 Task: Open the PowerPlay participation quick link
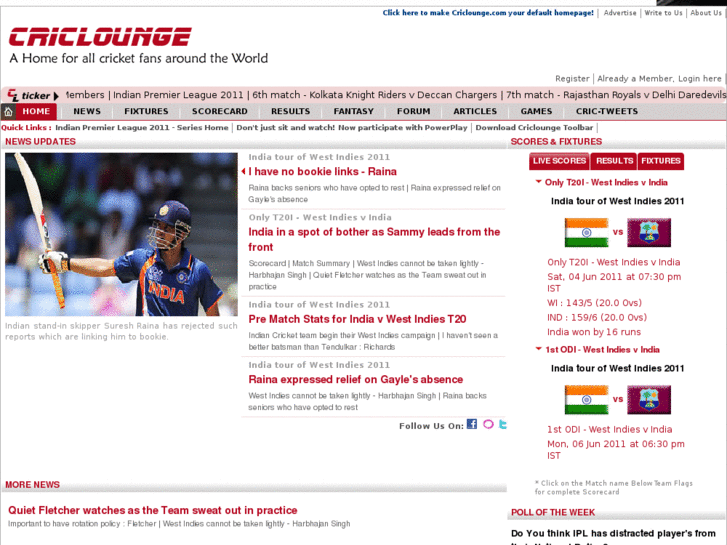click(352, 128)
